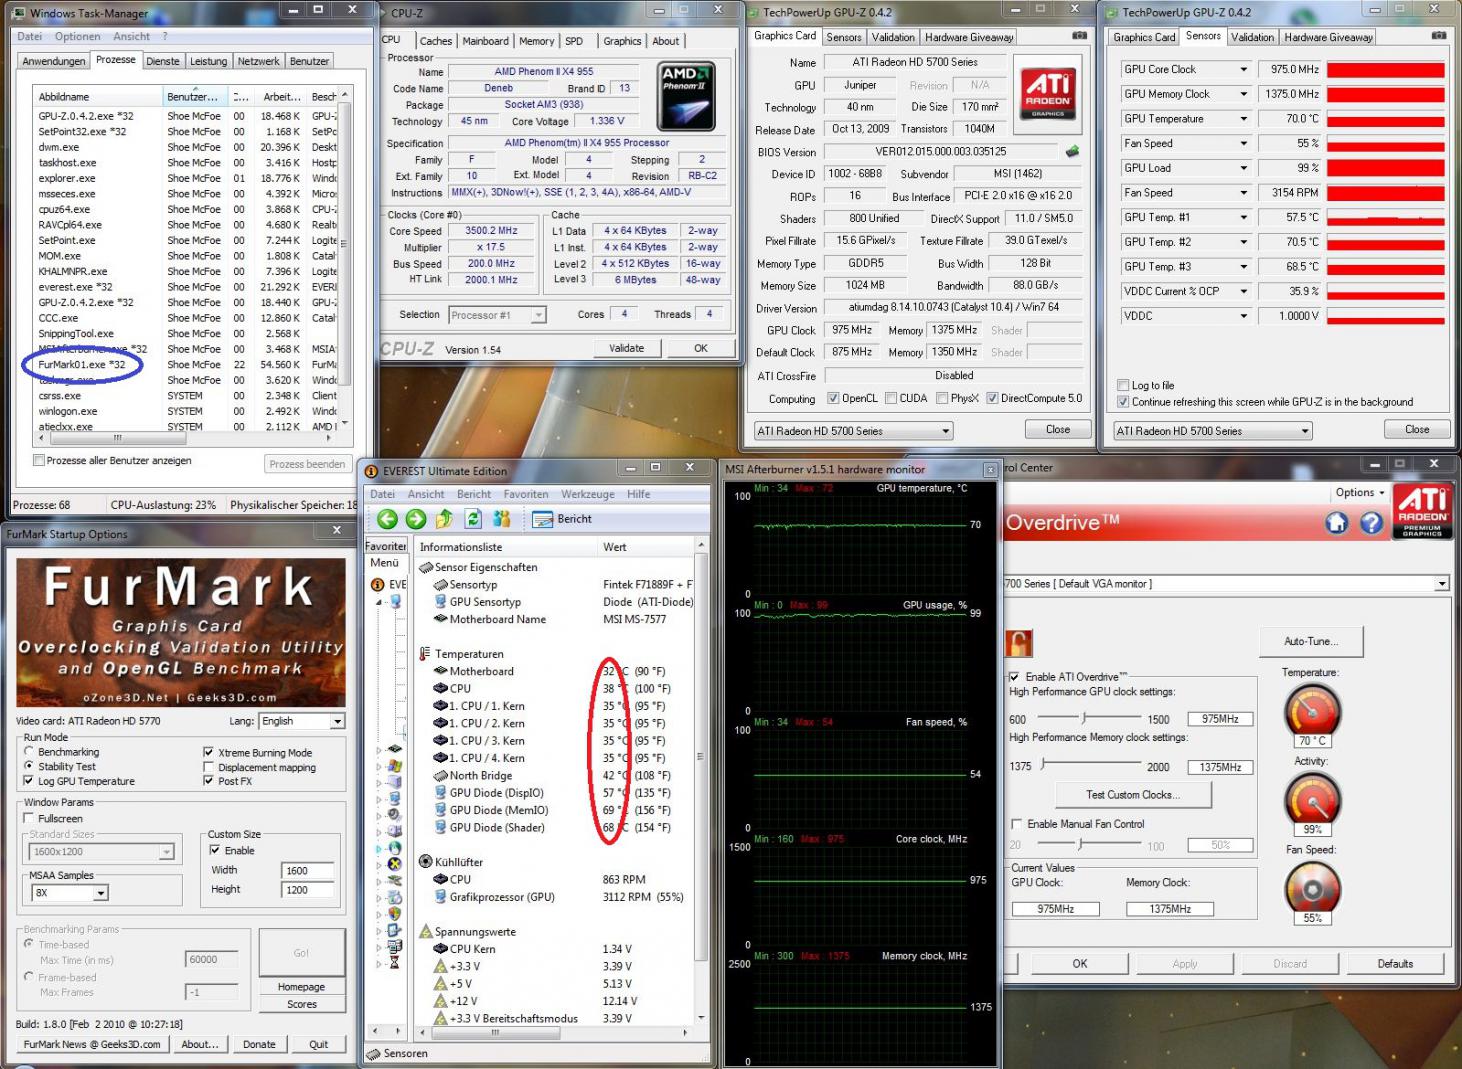
Task: Open the ATI Radeon HD 5700 Series card selector in GPU-Z Graphics Card window
Action: click(852, 431)
